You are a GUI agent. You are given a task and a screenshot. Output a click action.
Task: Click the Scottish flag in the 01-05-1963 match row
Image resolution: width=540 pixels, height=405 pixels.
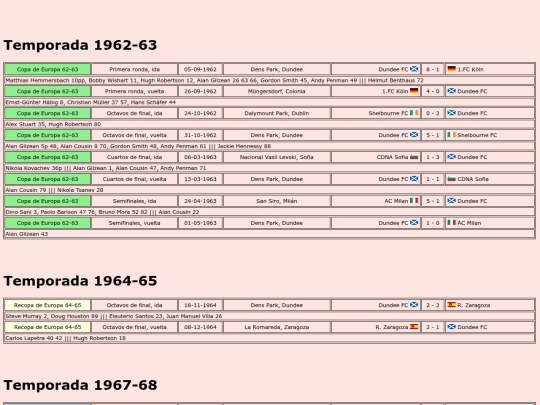(x=414, y=223)
